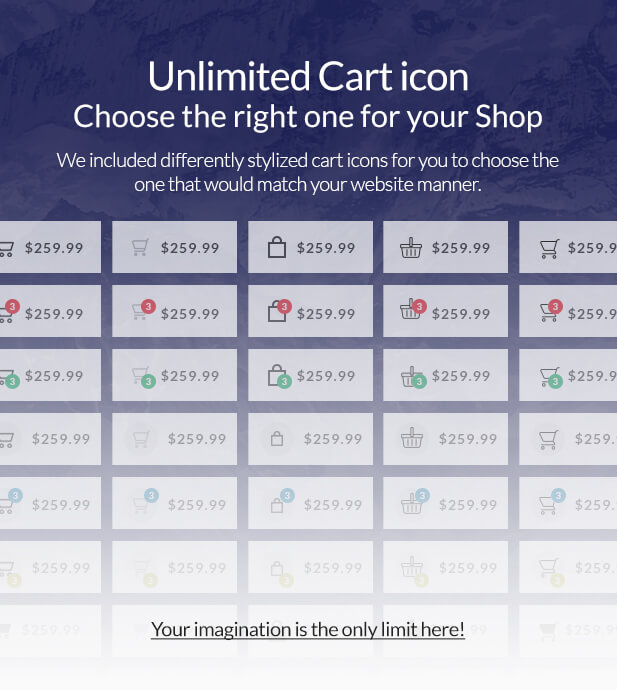Click the shopping bag icon with red badge
This screenshot has height=690, width=617.
277,312
